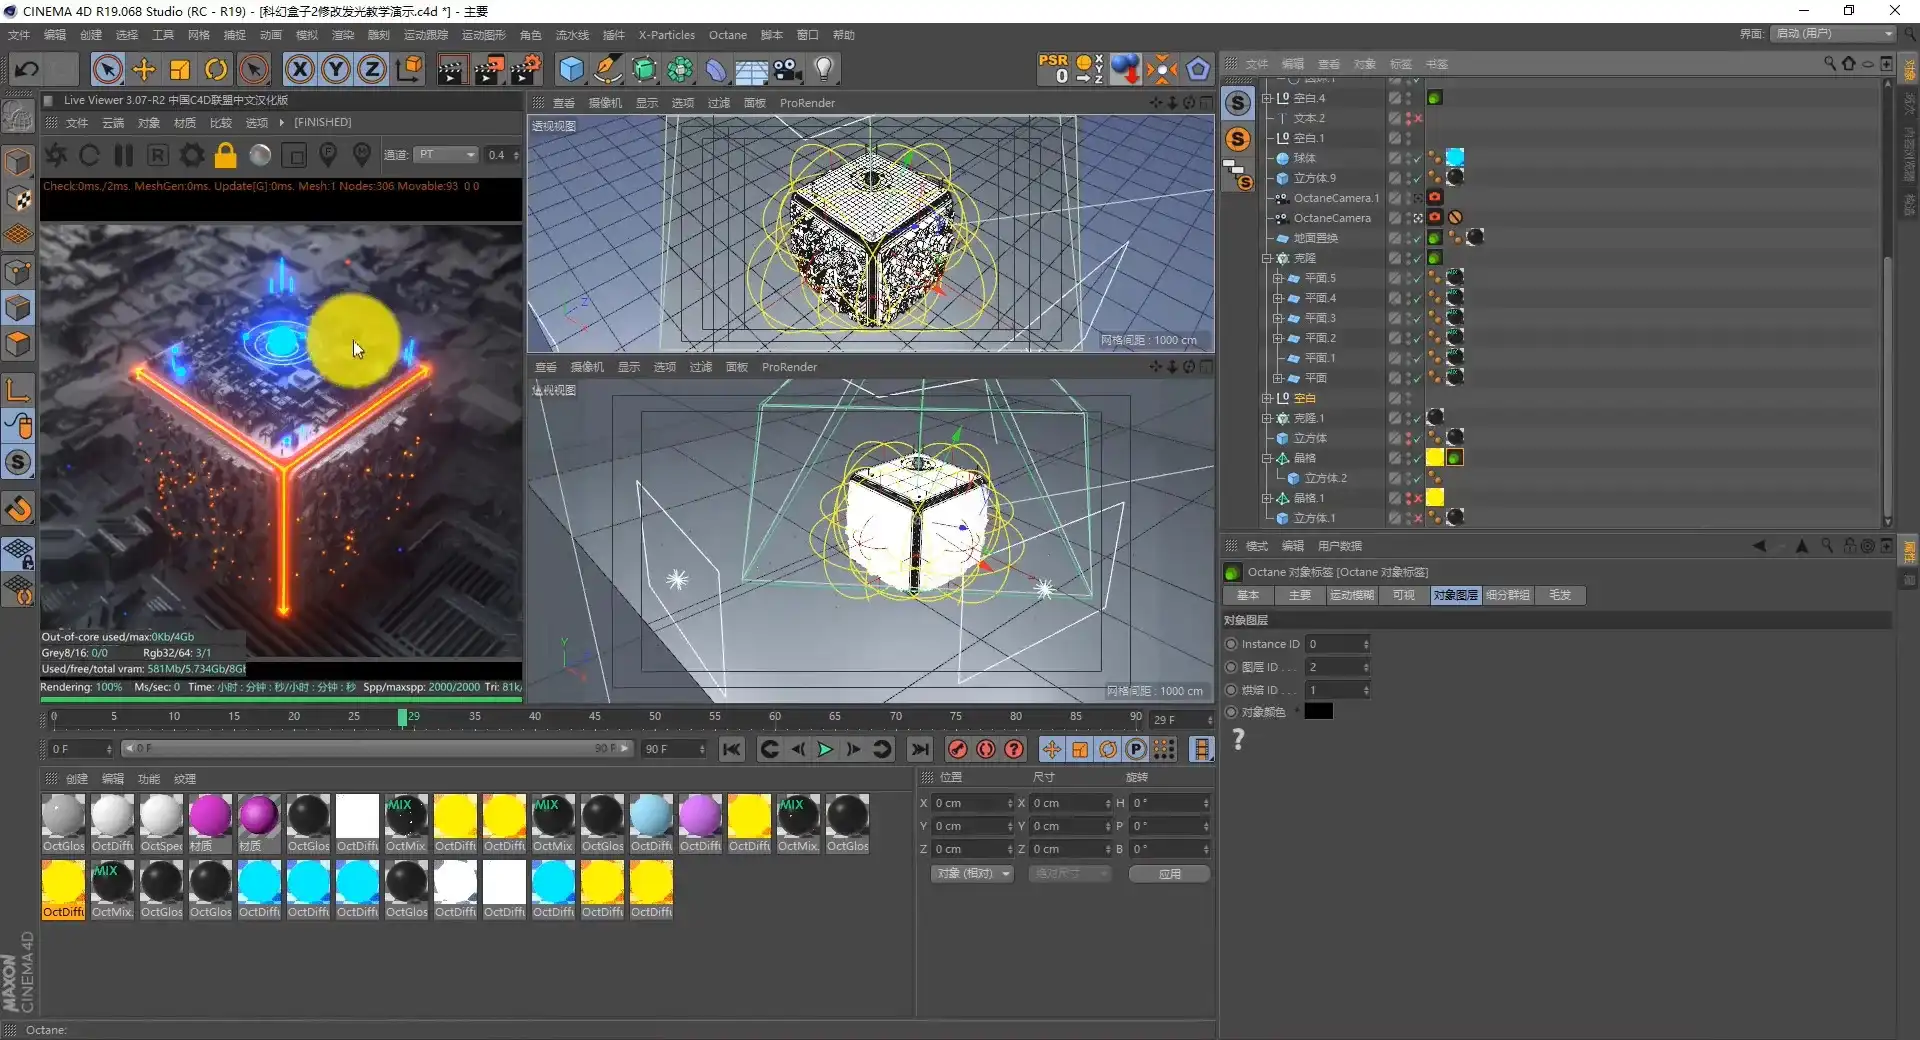This screenshot has width=1920, height=1040.
Task: Toggle X axis lock
Action: pyautogui.click(x=299, y=69)
